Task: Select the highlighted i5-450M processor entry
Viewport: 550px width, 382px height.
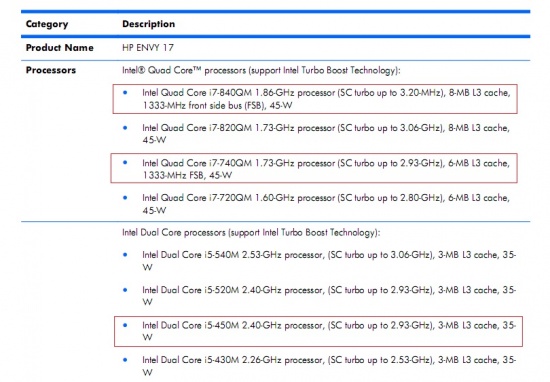Action: pos(318,331)
